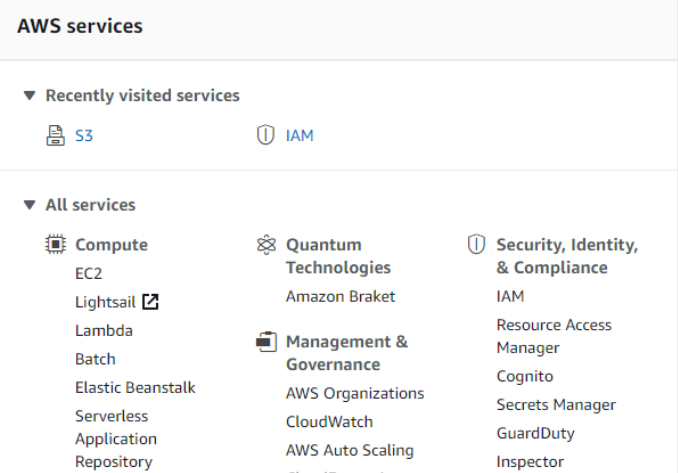This screenshot has width=678, height=473.
Task: Open the EC2 service
Action: [x=88, y=273]
